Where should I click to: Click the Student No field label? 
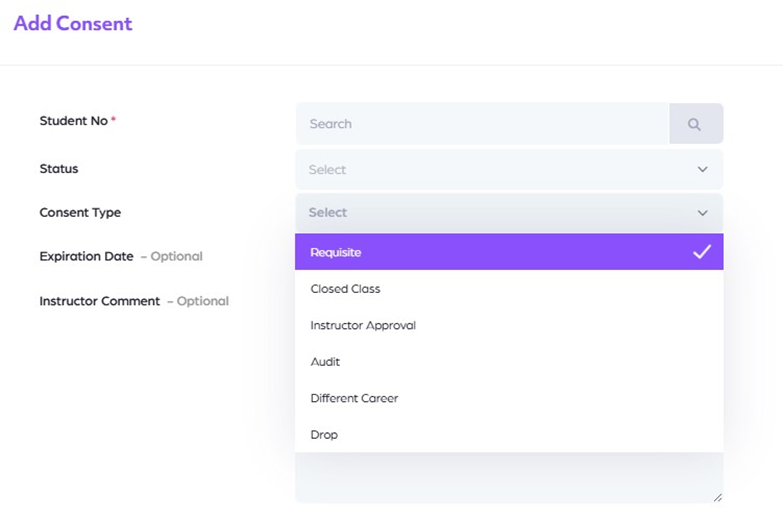click(73, 121)
